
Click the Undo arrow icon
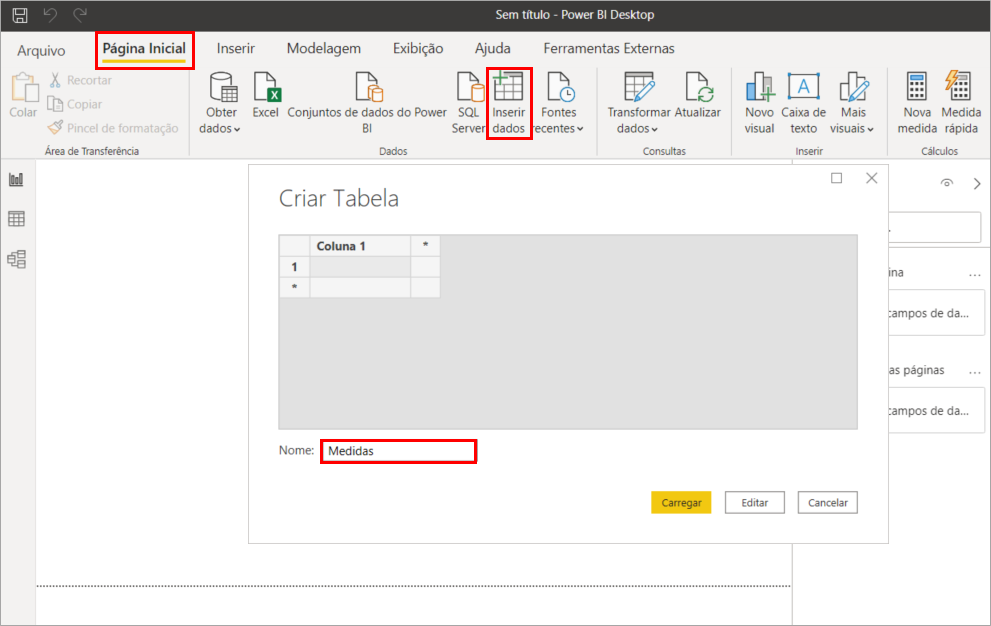coord(50,15)
